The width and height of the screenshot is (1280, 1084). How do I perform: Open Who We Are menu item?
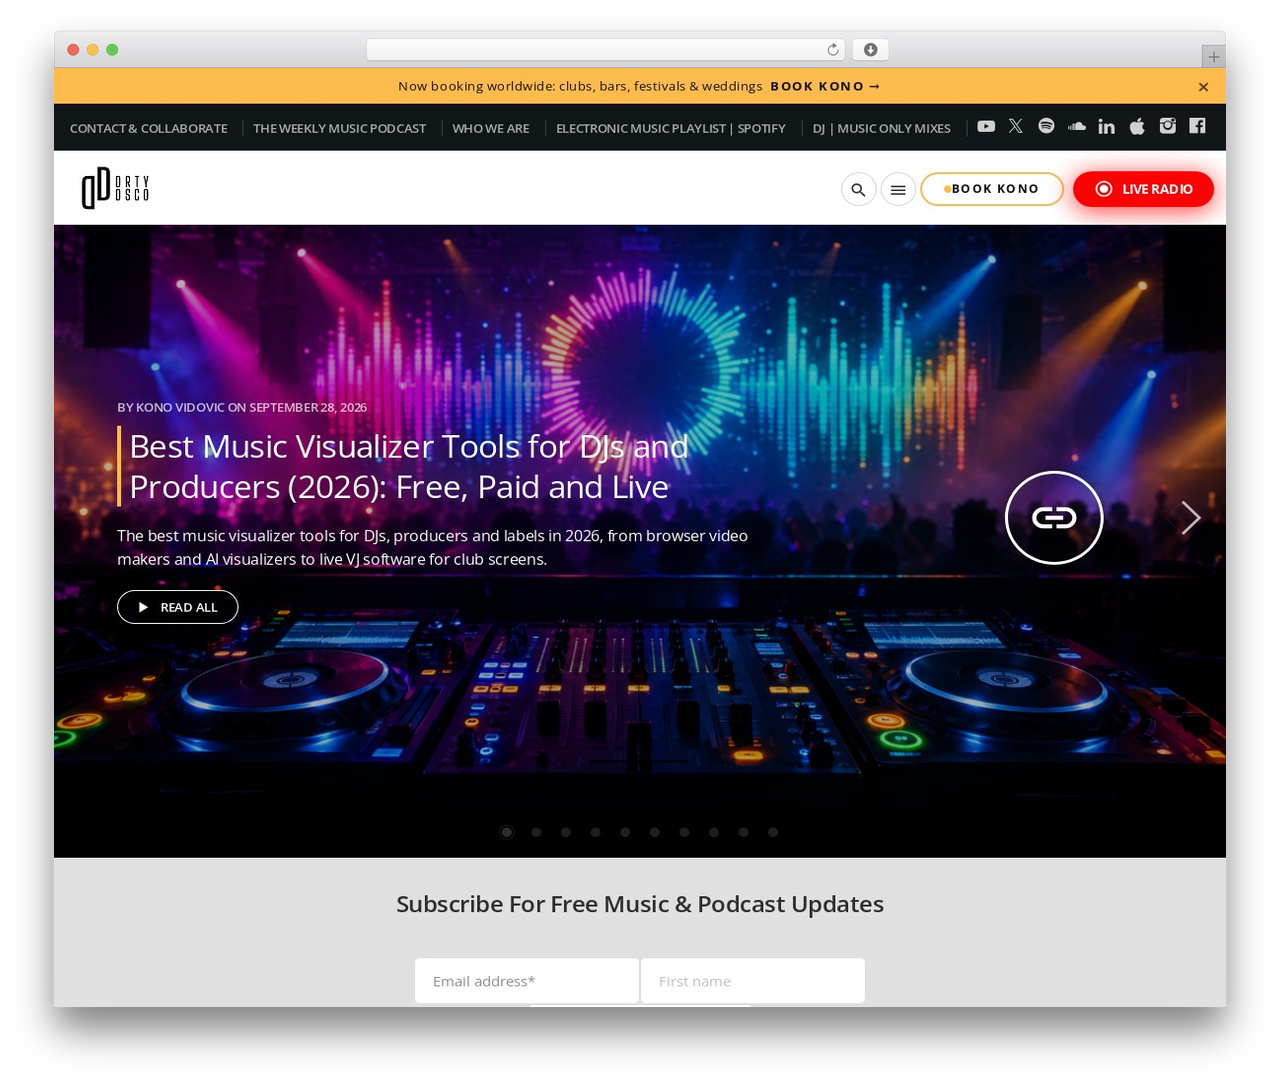coord(491,128)
